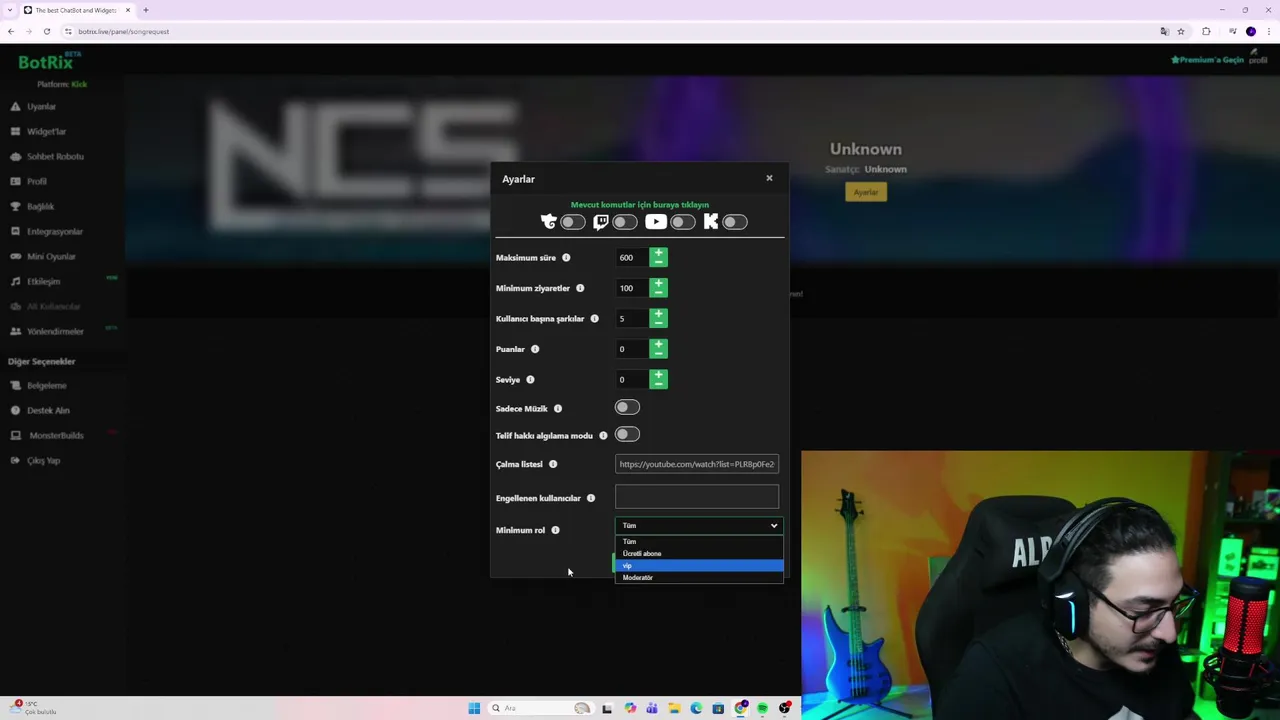
Task: Click the Çıkış Yap logout icon
Action: (16, 460)
